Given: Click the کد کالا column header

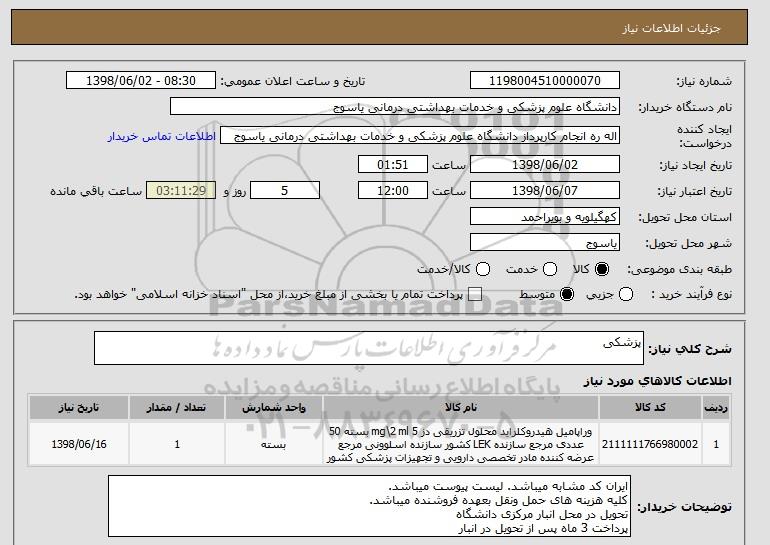Looking at the screenshot, I should point(650,408).
